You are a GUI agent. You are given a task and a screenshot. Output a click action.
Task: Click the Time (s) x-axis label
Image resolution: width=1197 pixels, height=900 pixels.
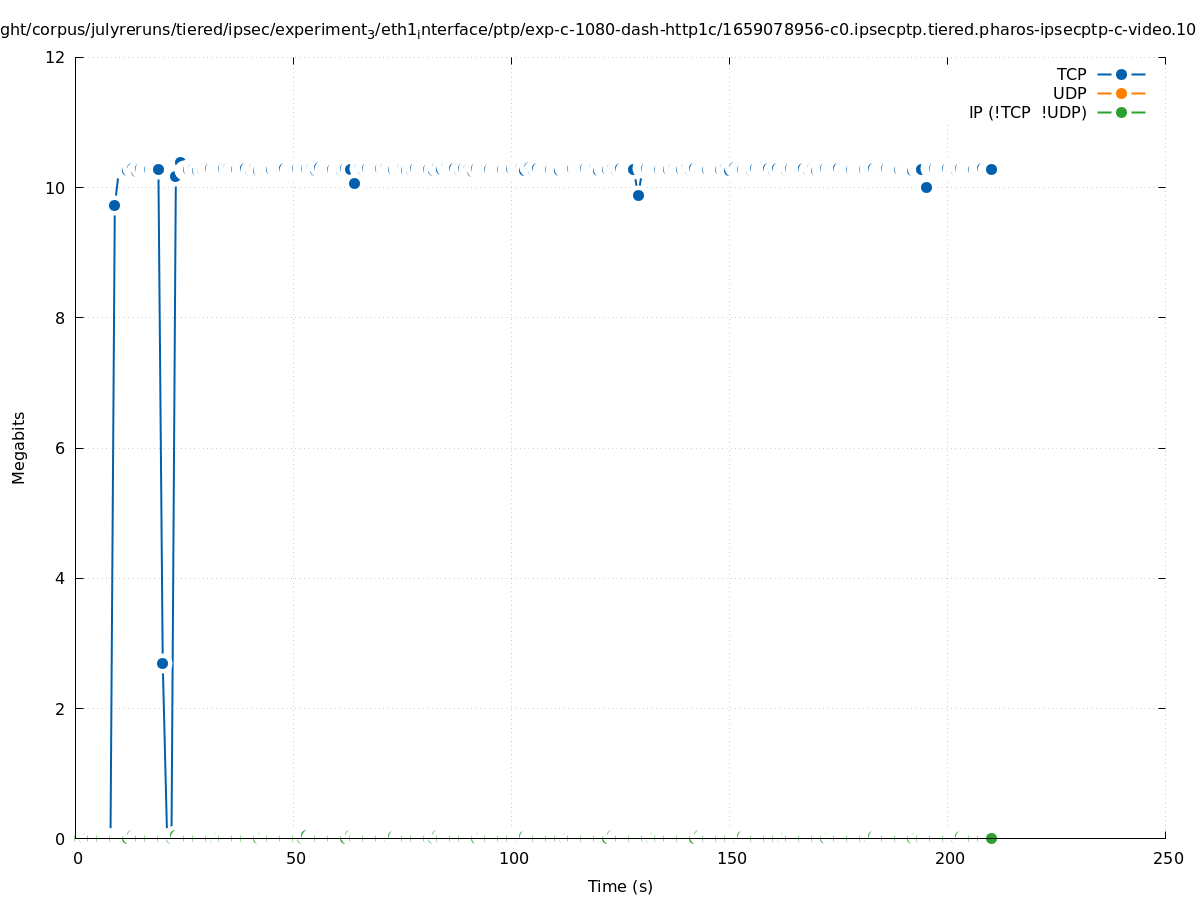pyautogui.click(x=620, y=886)
